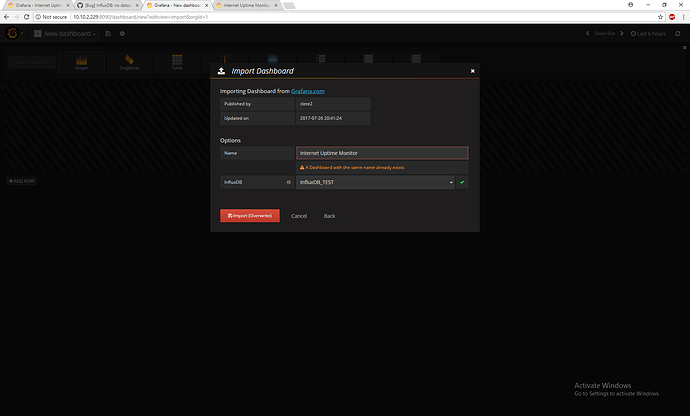
Task: Open Chrome three-dot menu
Action: 683,17
